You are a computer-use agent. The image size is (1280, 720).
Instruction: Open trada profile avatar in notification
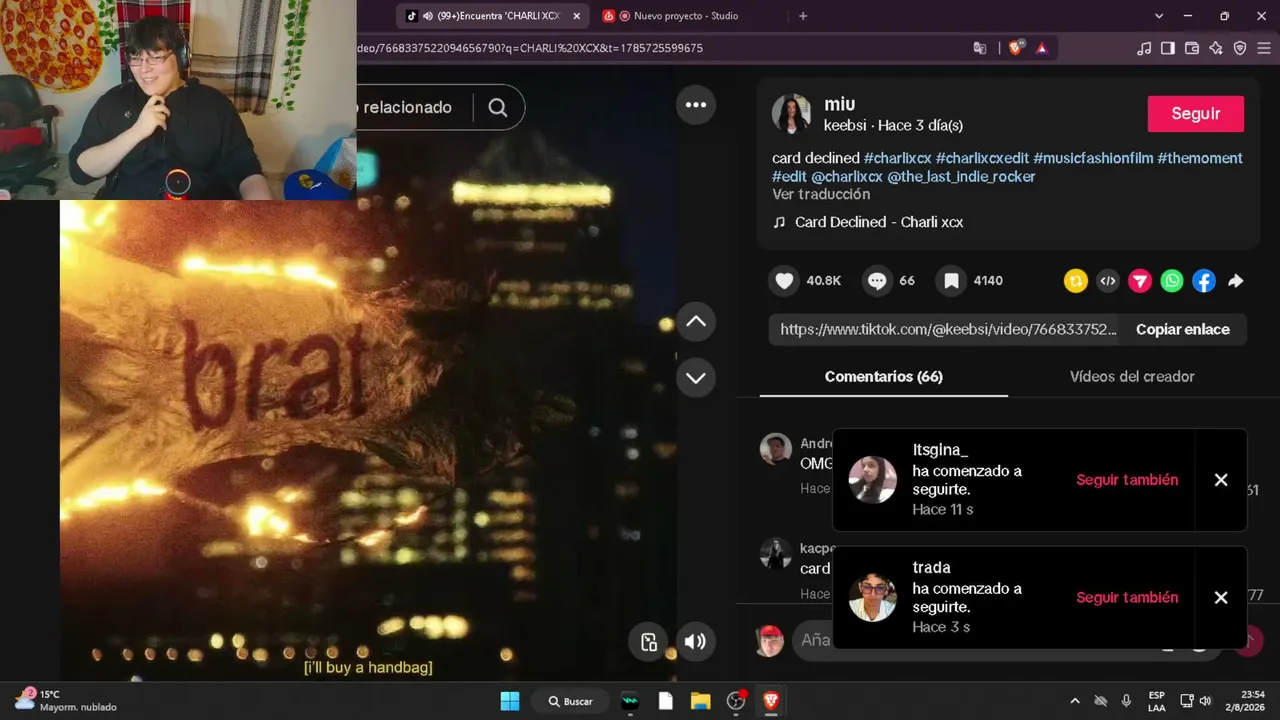(x=873, y=598)
